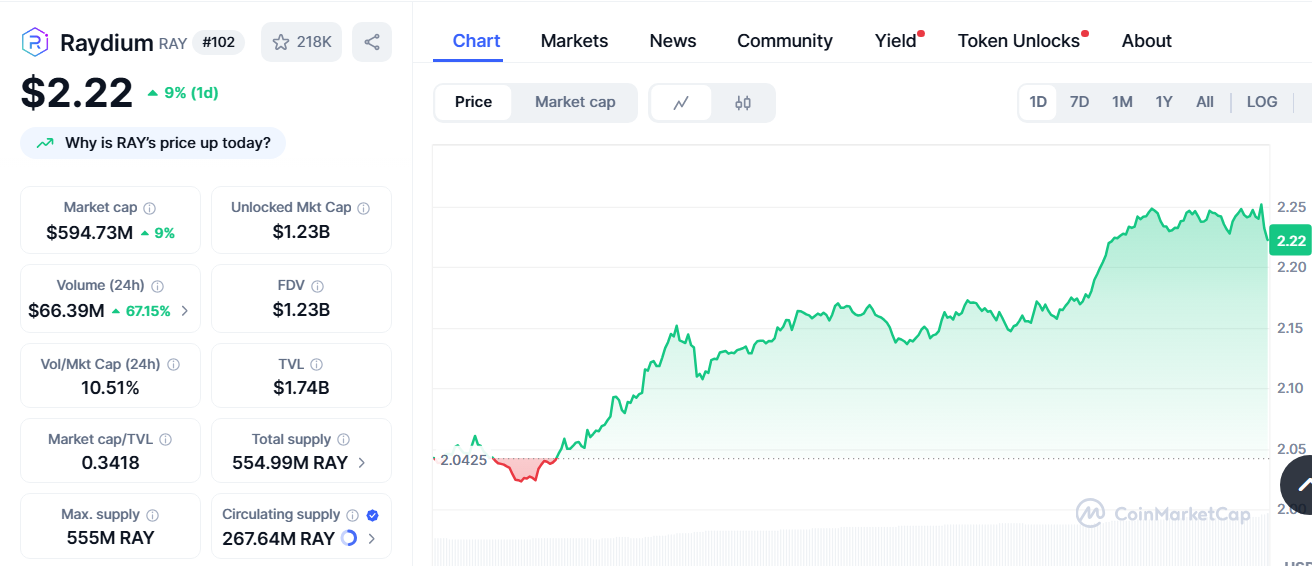Select the 1M time range
This screenshot has width=1312, height=566.
click(x=1122, y=102)
